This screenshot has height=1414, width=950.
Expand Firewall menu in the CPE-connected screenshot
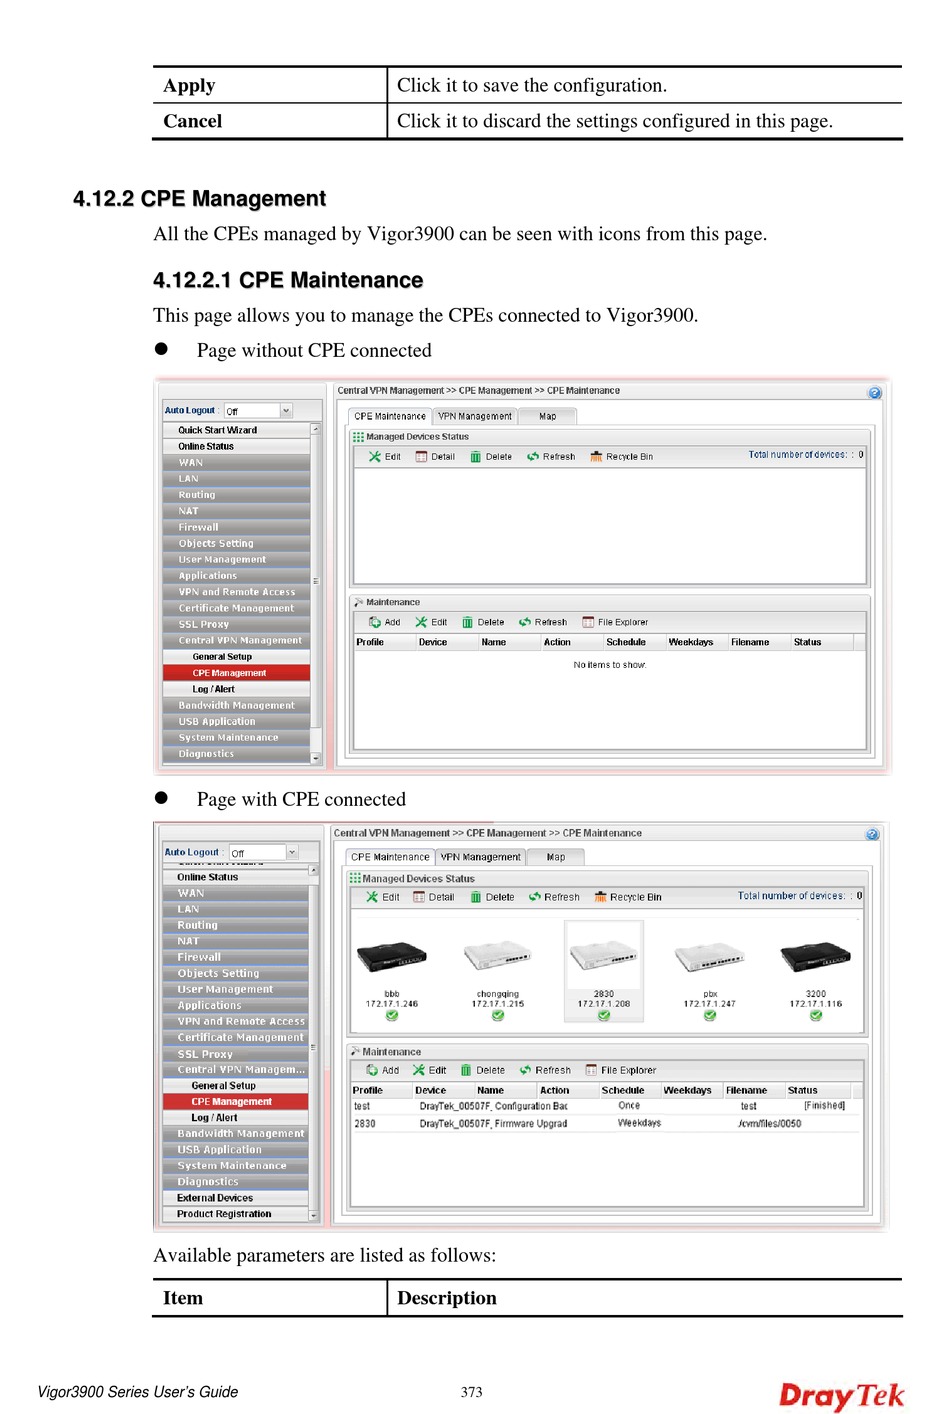[236, 957]
